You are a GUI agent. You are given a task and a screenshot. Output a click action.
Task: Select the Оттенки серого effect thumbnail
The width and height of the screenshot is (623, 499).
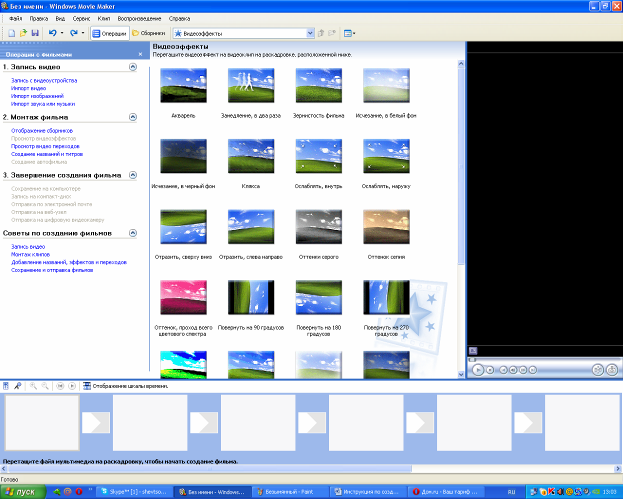click(319, 227)
